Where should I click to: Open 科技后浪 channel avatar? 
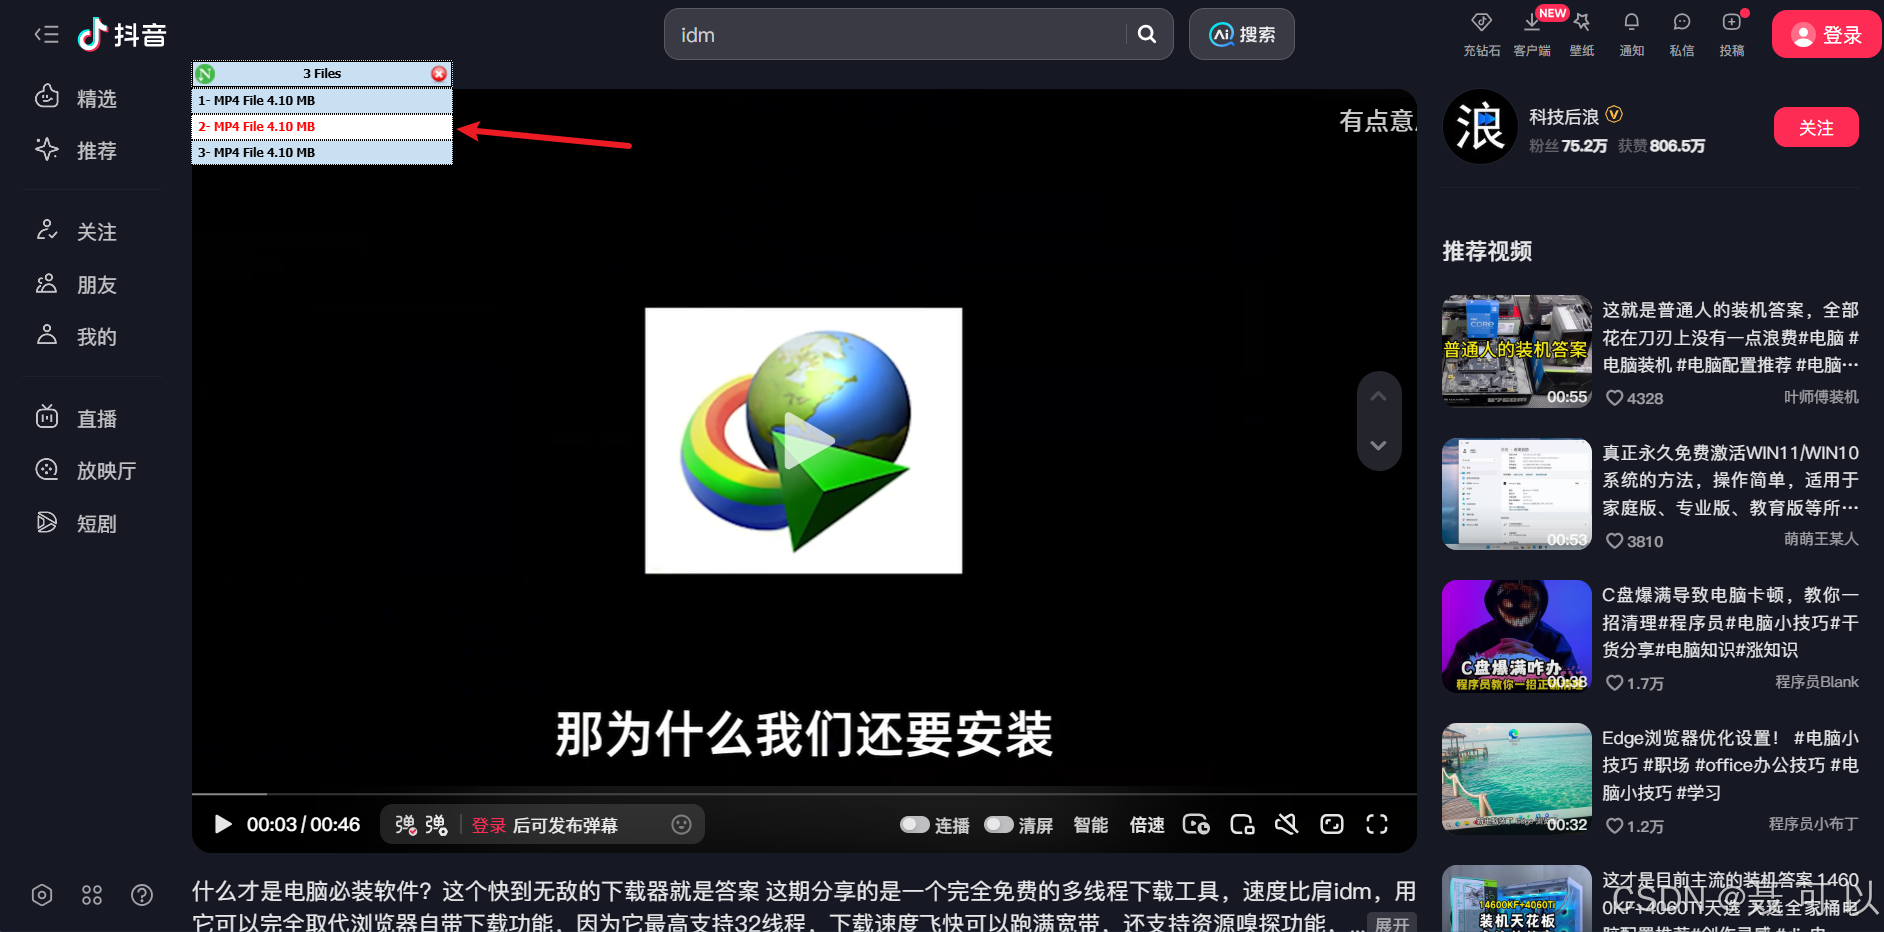click(x=1480, y=127)
